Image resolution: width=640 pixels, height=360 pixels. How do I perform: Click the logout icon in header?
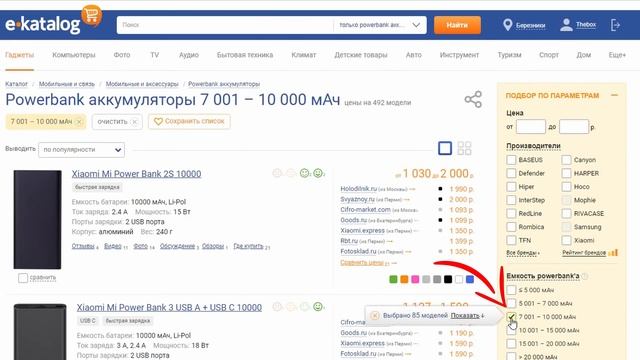[x=615, y=25]
